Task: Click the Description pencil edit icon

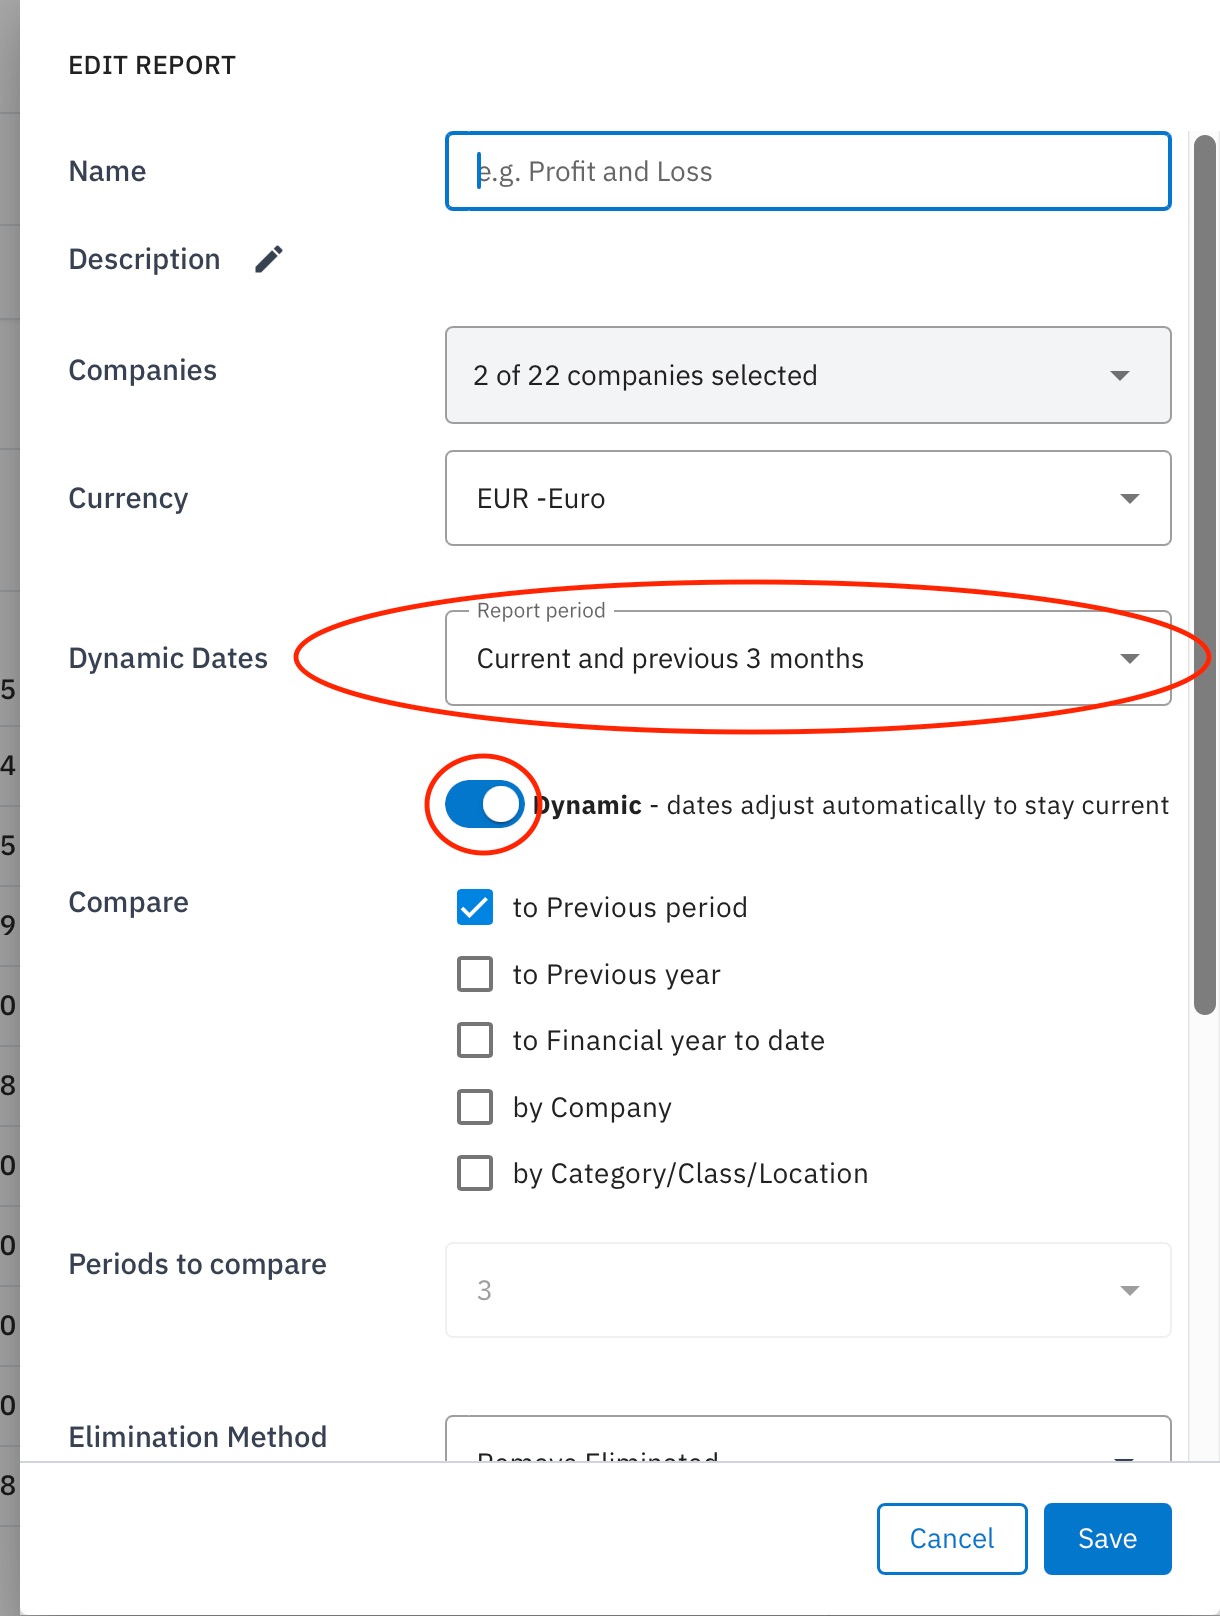Action: tap(268, 260)
